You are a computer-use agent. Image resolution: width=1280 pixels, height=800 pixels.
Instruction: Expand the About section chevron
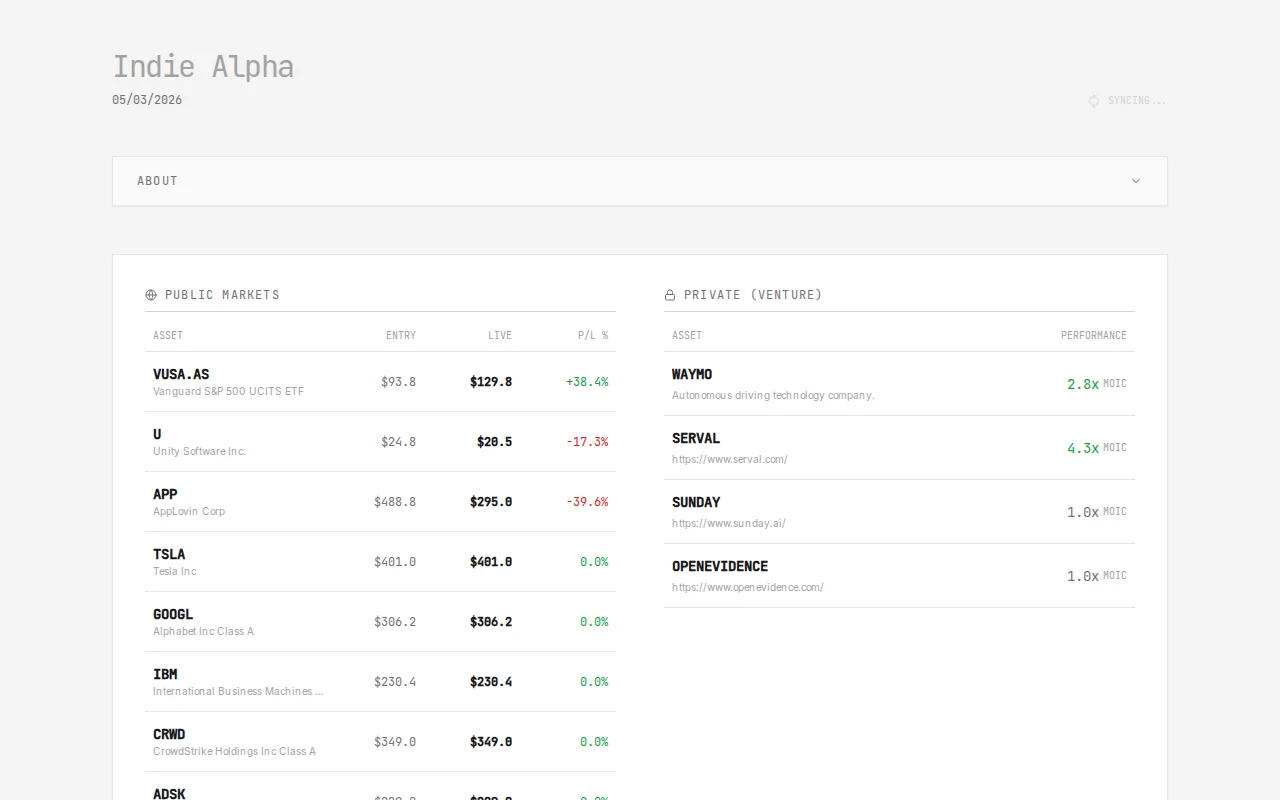[1136, 181]
